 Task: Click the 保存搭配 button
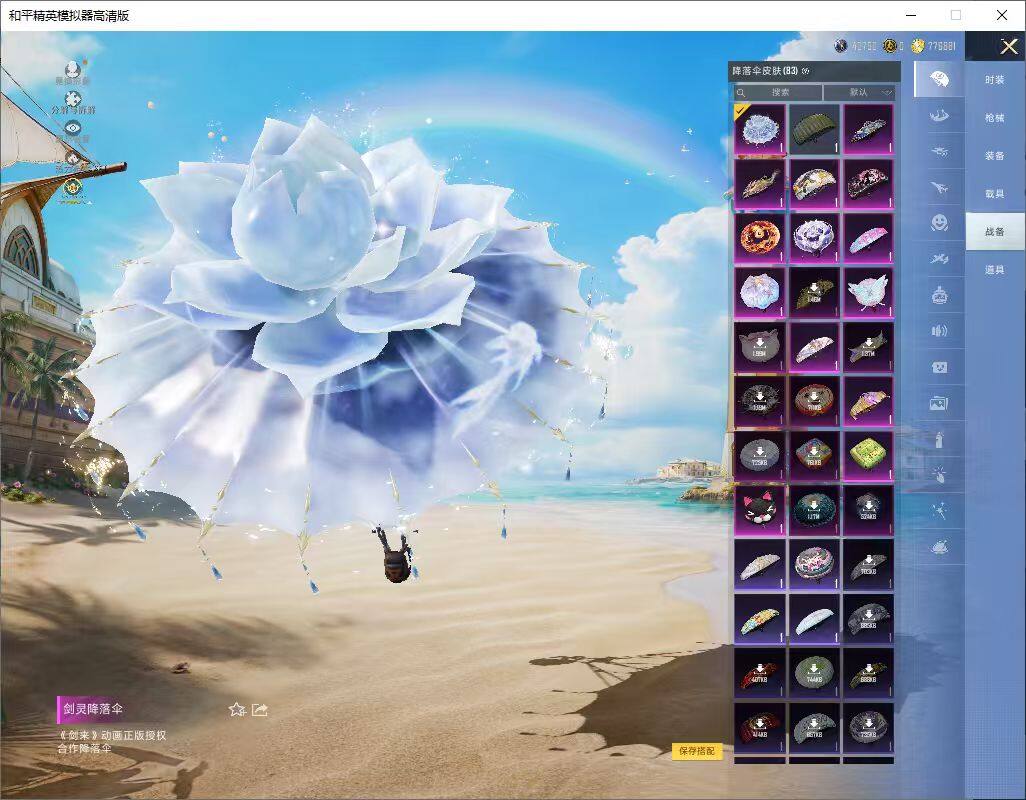(x=697, y=751)
